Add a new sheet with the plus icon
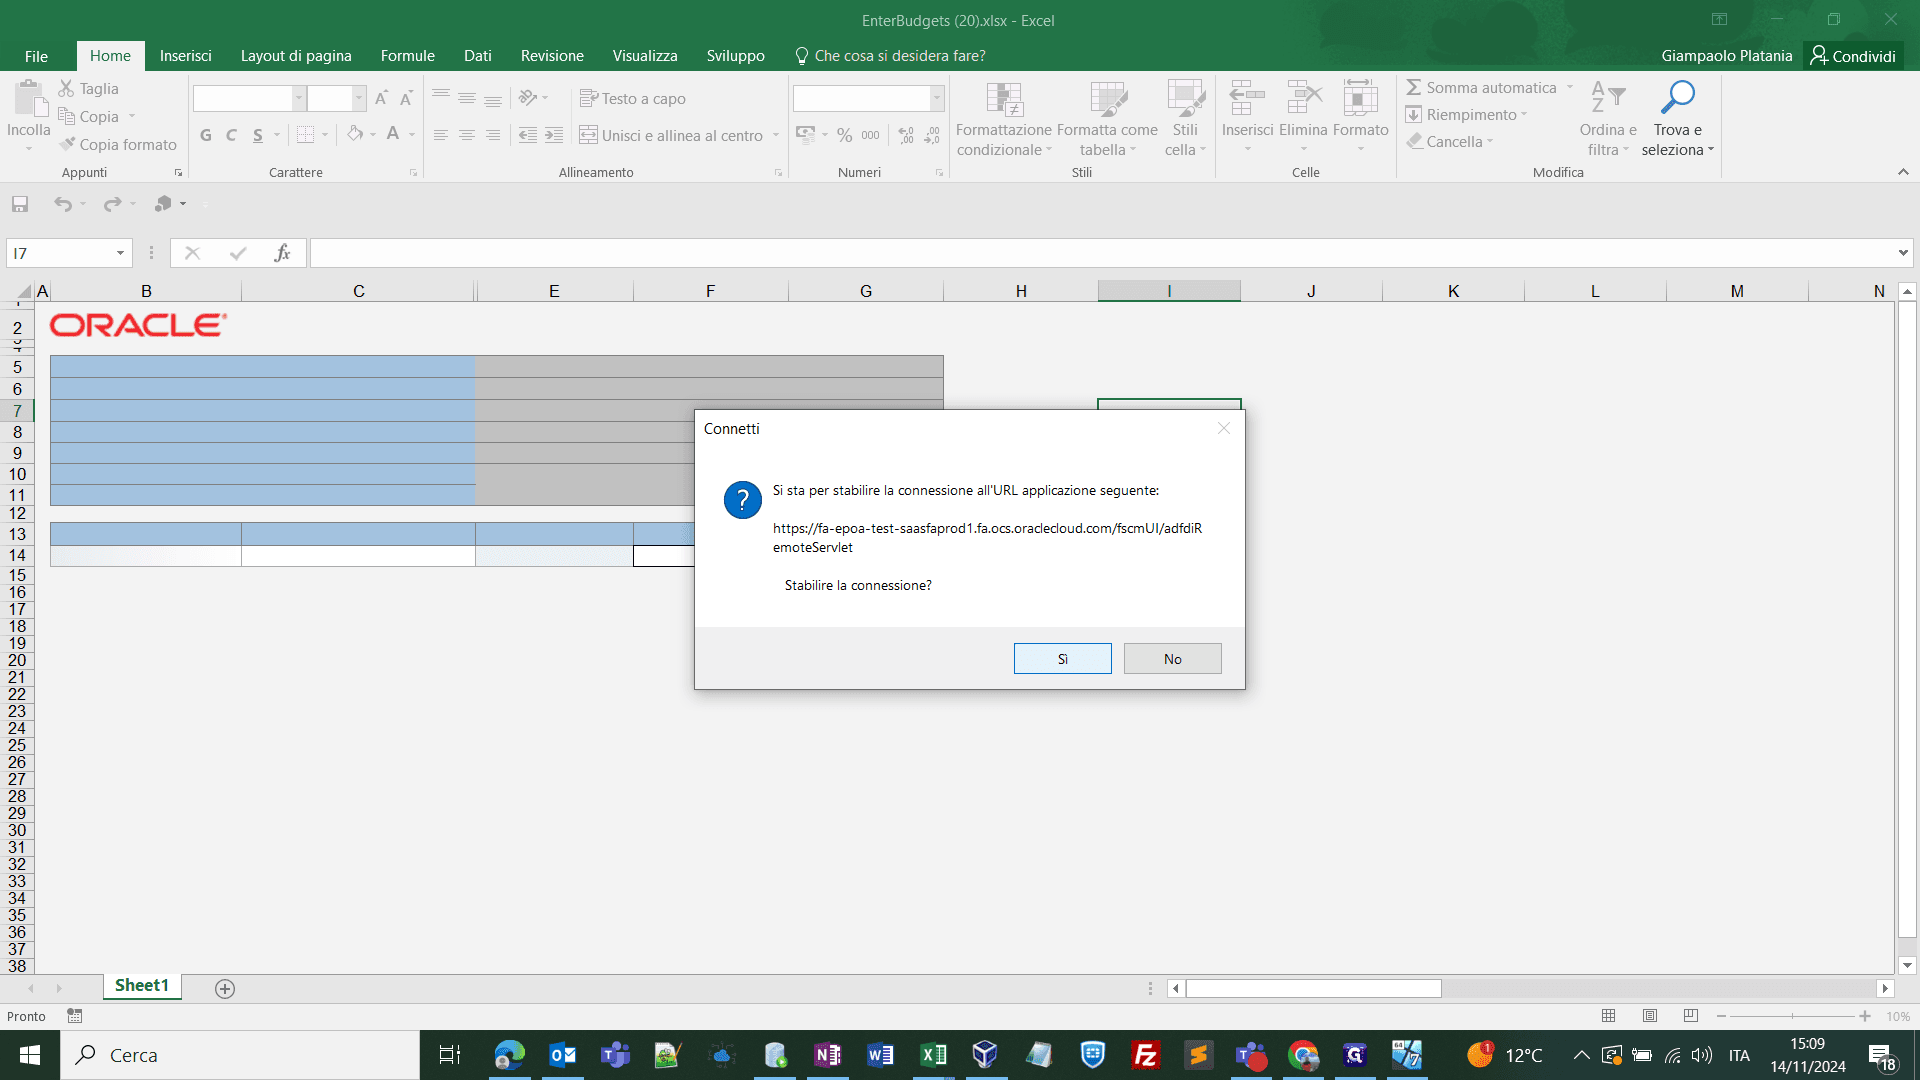Image resolution: width=1920 pixels, height=1080 pixels. [225, 988]
